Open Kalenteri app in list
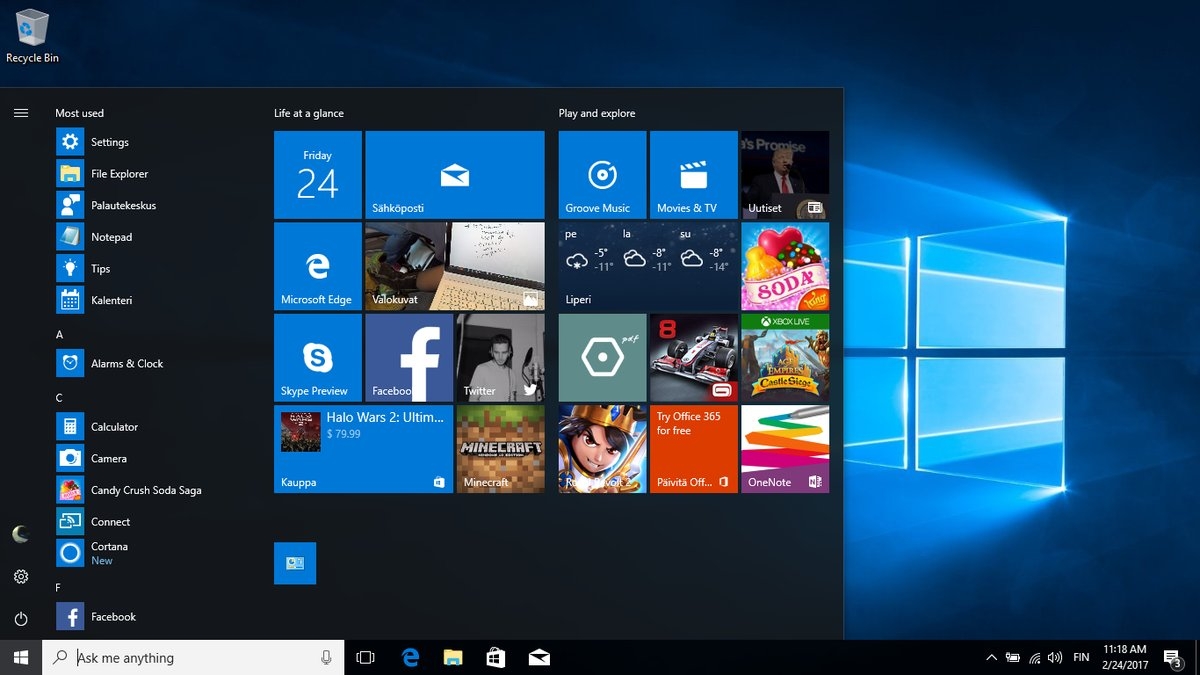 click(x=150, y=300)
